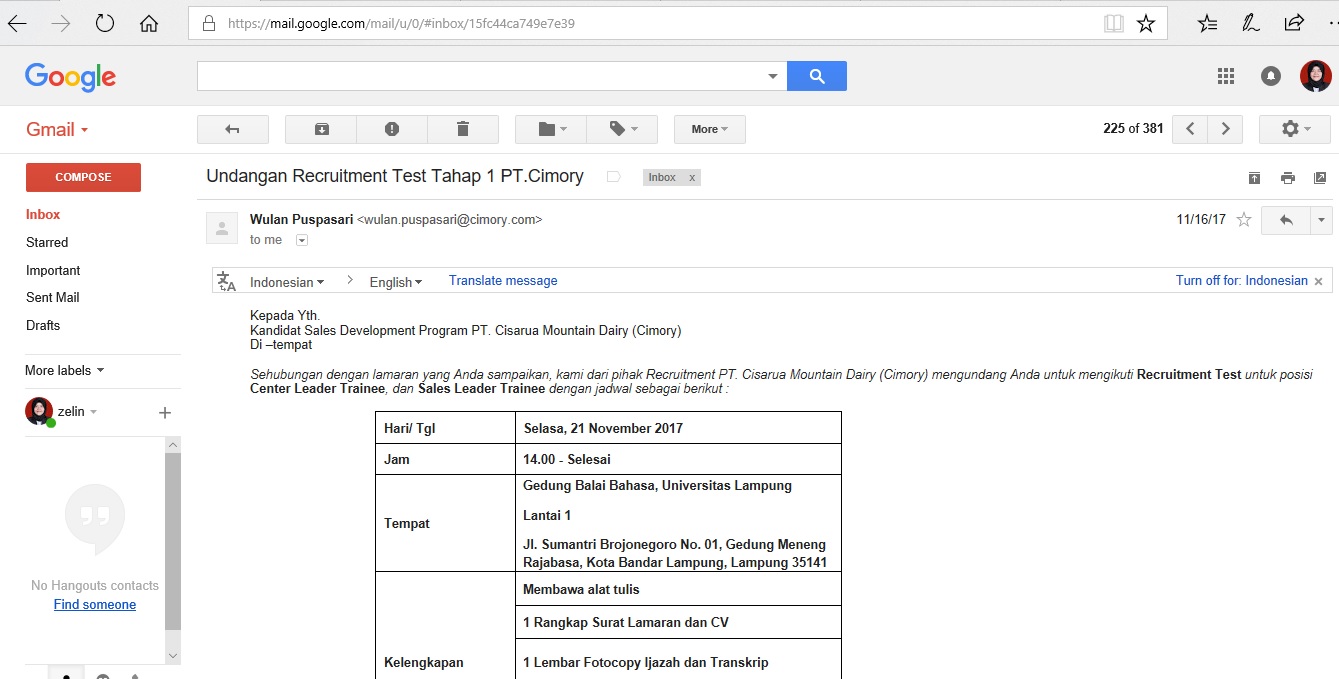1339x679 pixels.
Task: Open Google notifications bell
Action: [1271, 76]
